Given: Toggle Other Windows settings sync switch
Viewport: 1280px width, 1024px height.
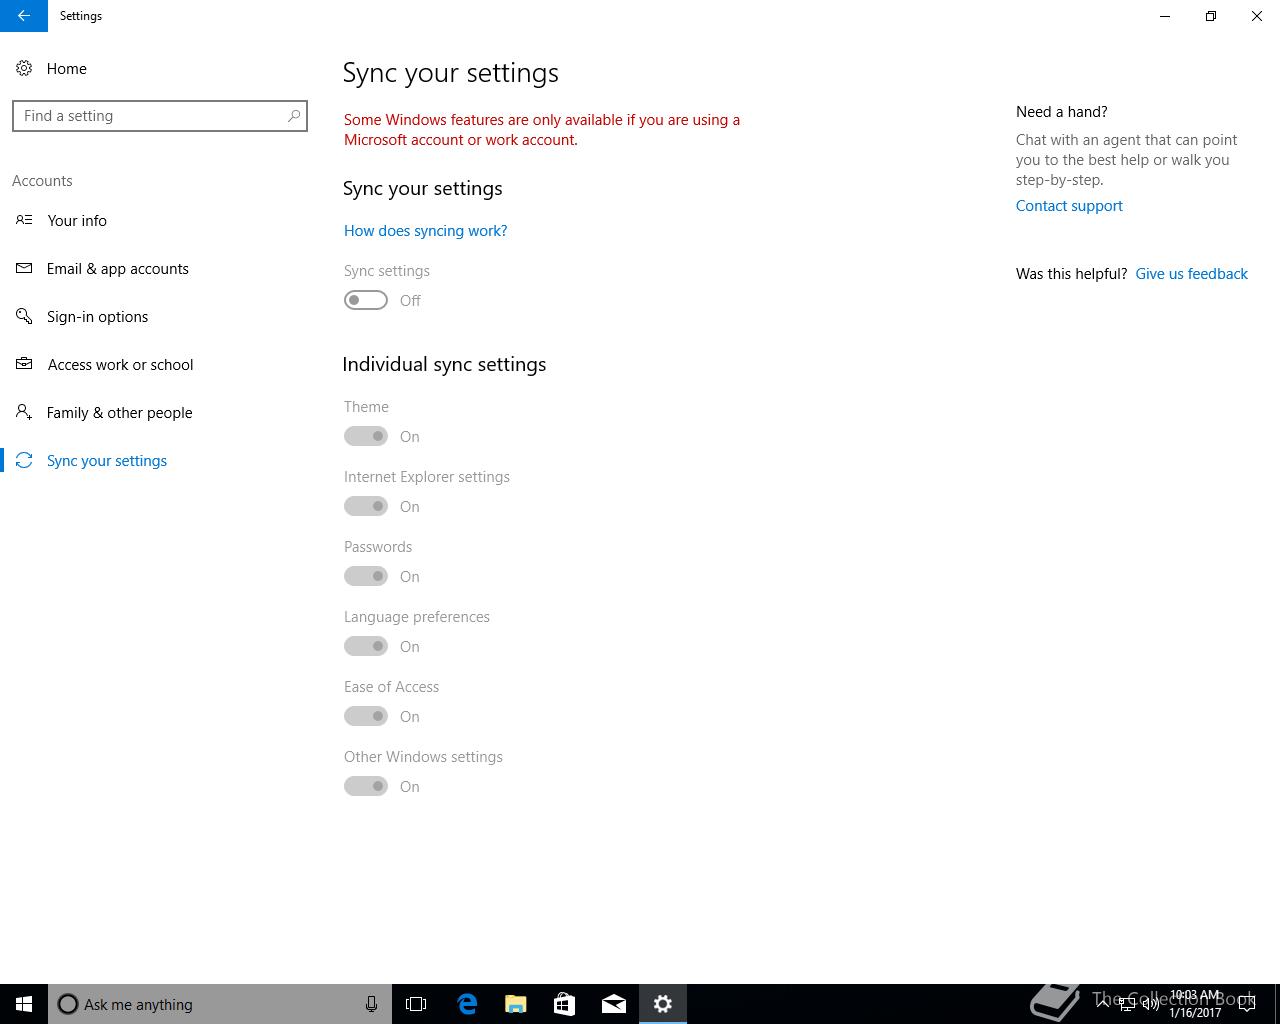Looking at the screenshot, I should tap(366, 786).
